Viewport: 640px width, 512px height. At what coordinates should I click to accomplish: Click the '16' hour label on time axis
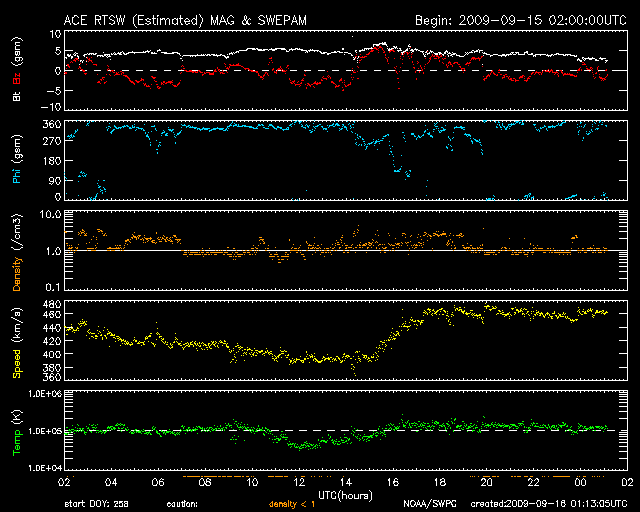coord(393,483)
